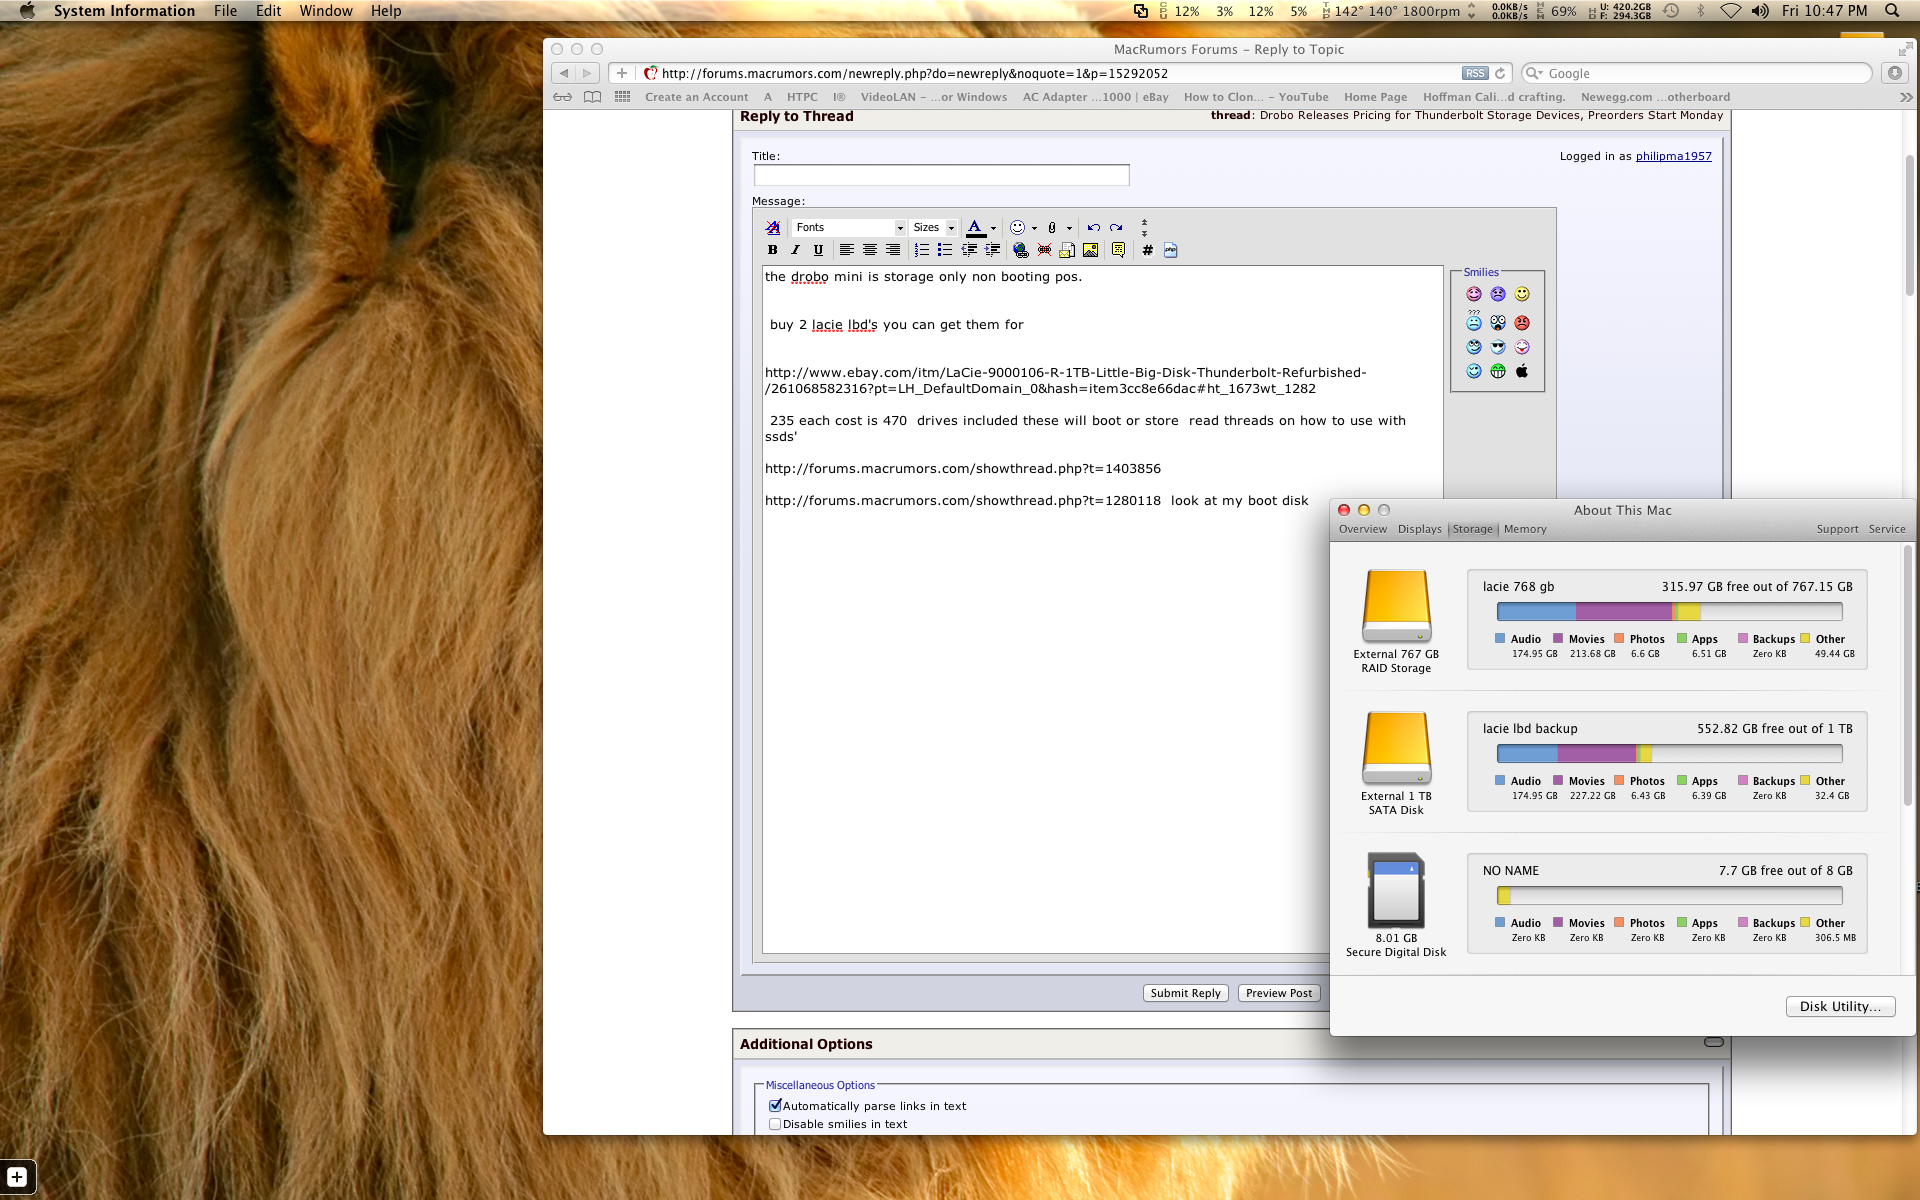
Task: Insert an unordered bullet list
Action: pyautogui.click(x=945, y=250)
